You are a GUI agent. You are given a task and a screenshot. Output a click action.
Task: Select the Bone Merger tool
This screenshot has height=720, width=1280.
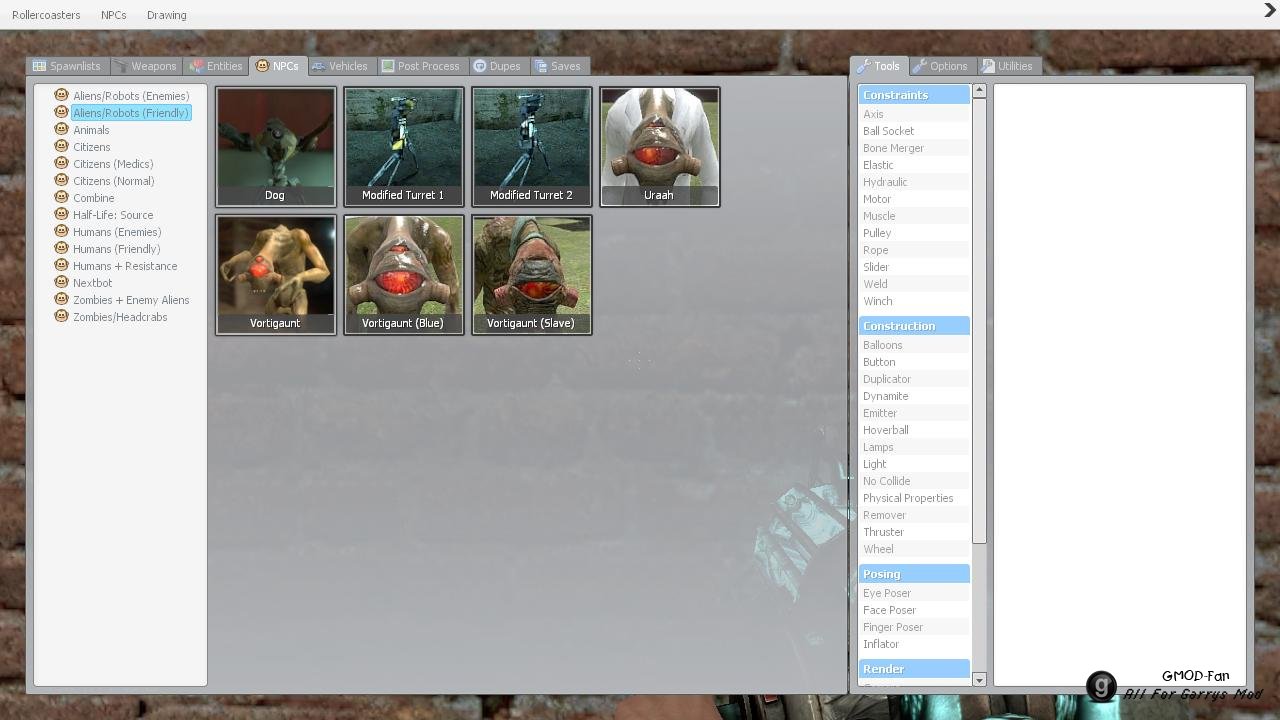914,148
